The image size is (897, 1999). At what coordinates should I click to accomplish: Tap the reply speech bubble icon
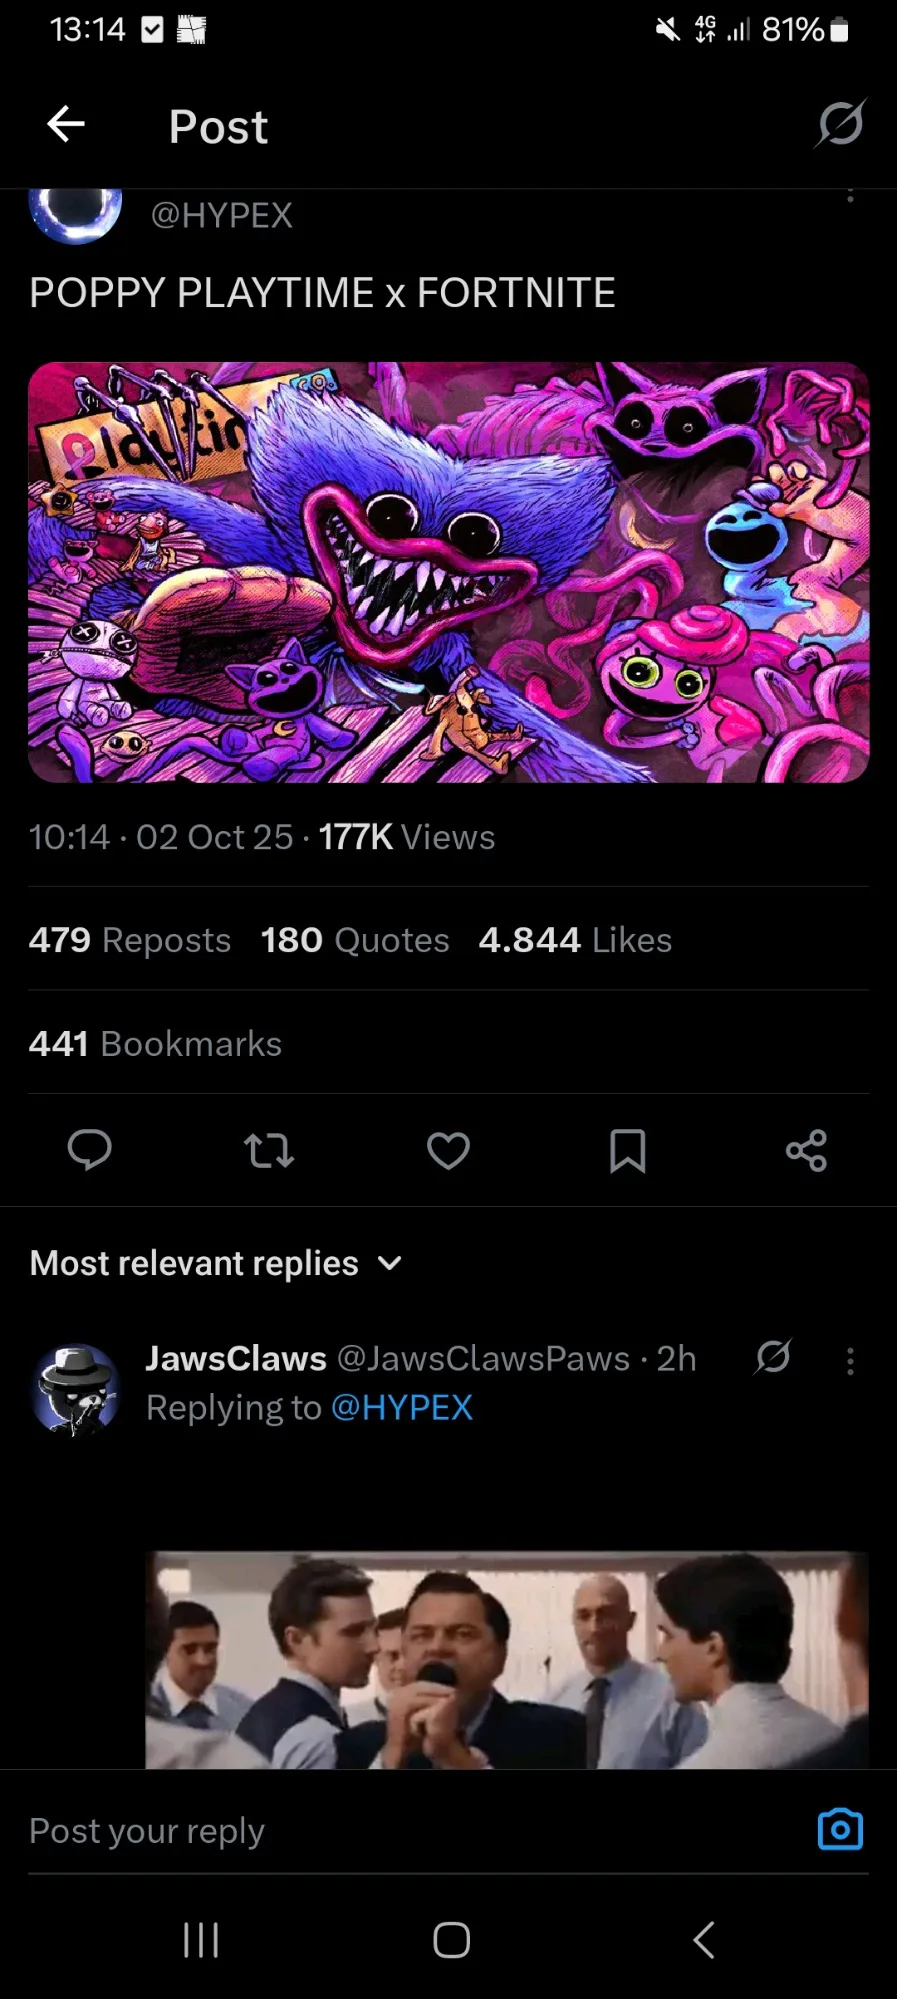point(89,1150)
